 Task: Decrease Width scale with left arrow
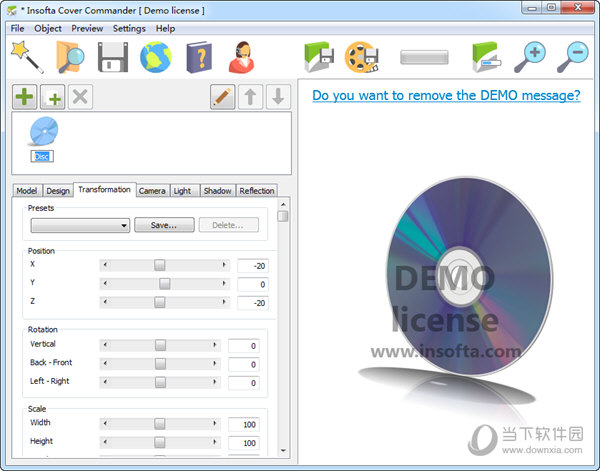[x=105, y=424]
